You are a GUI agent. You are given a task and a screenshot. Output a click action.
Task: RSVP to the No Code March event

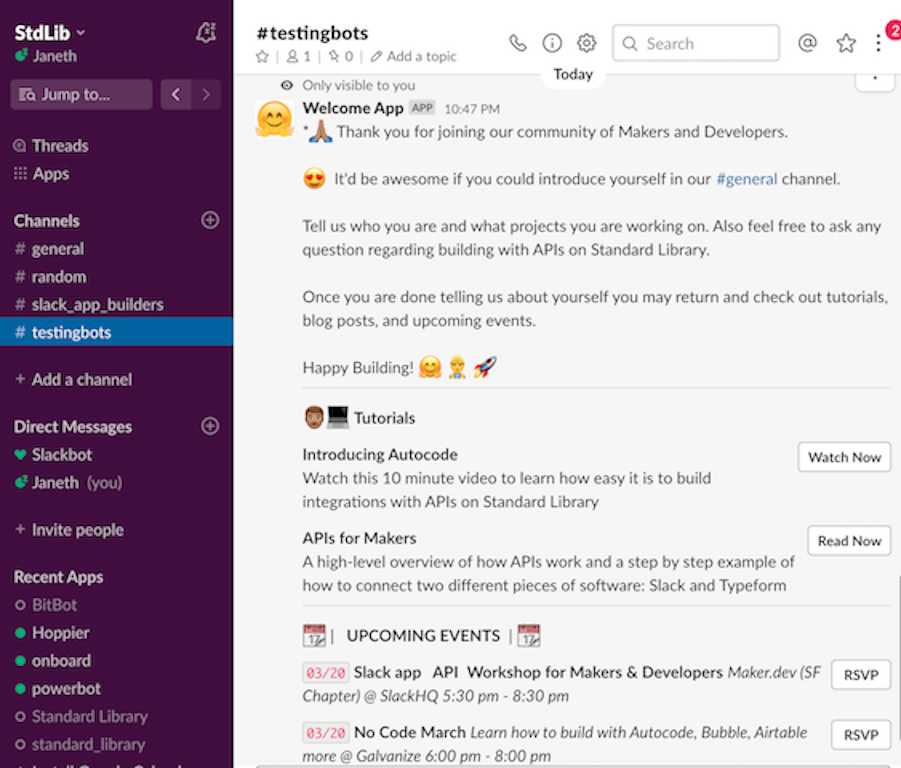[861, 735]
